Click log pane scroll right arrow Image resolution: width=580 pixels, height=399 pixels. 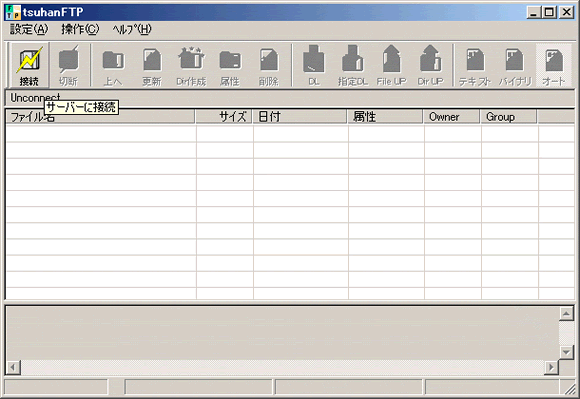(551, 367)
